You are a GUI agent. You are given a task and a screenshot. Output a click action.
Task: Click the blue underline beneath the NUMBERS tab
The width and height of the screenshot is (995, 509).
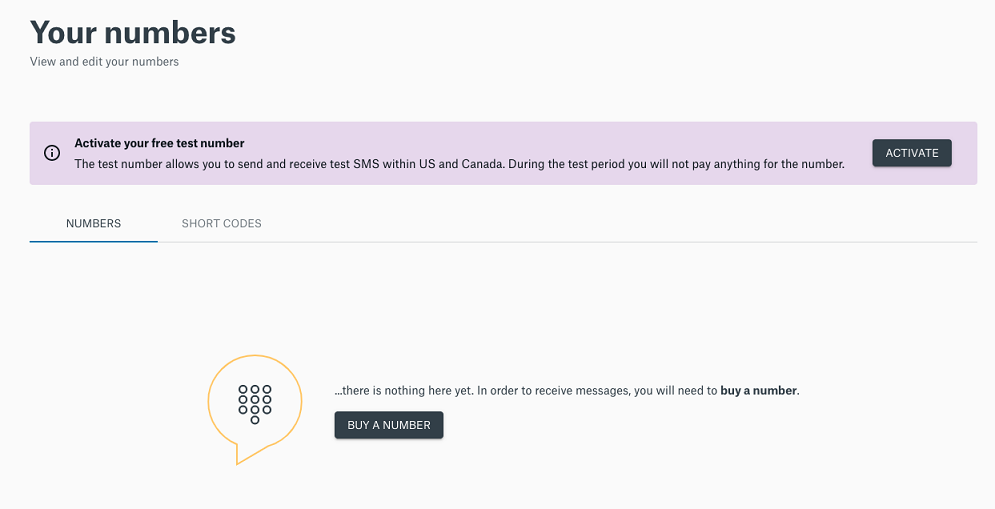(x=93, y=241)
